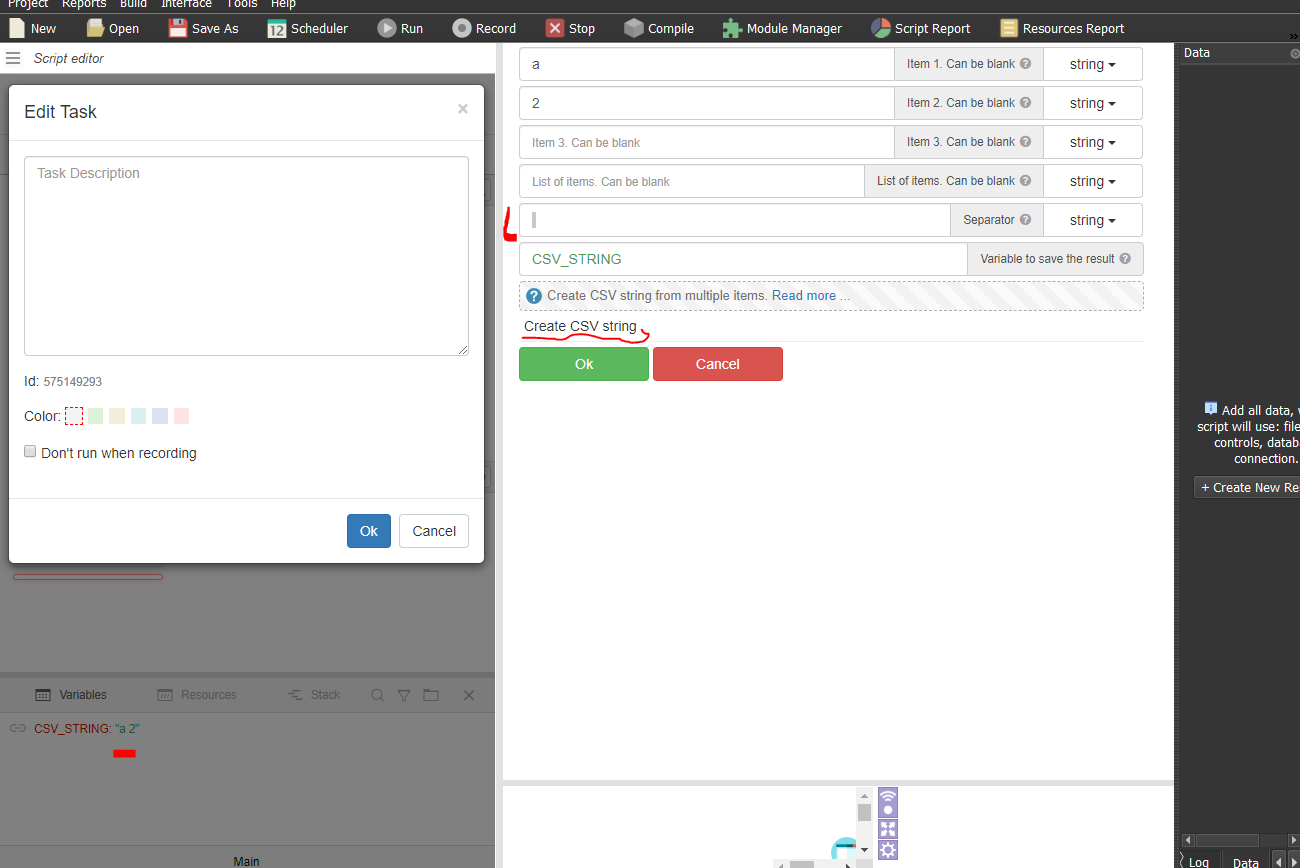Switch to the Log tab

click(1198, 861)
